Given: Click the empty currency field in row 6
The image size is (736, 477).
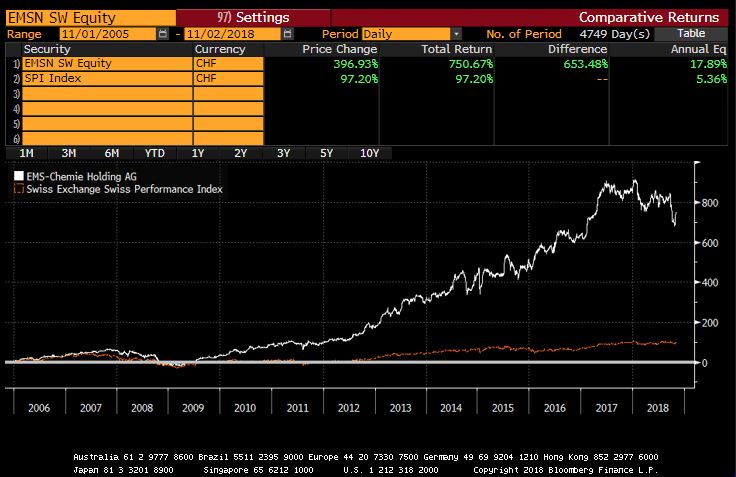Looking at the screenshot, I should tap(228, 138).
